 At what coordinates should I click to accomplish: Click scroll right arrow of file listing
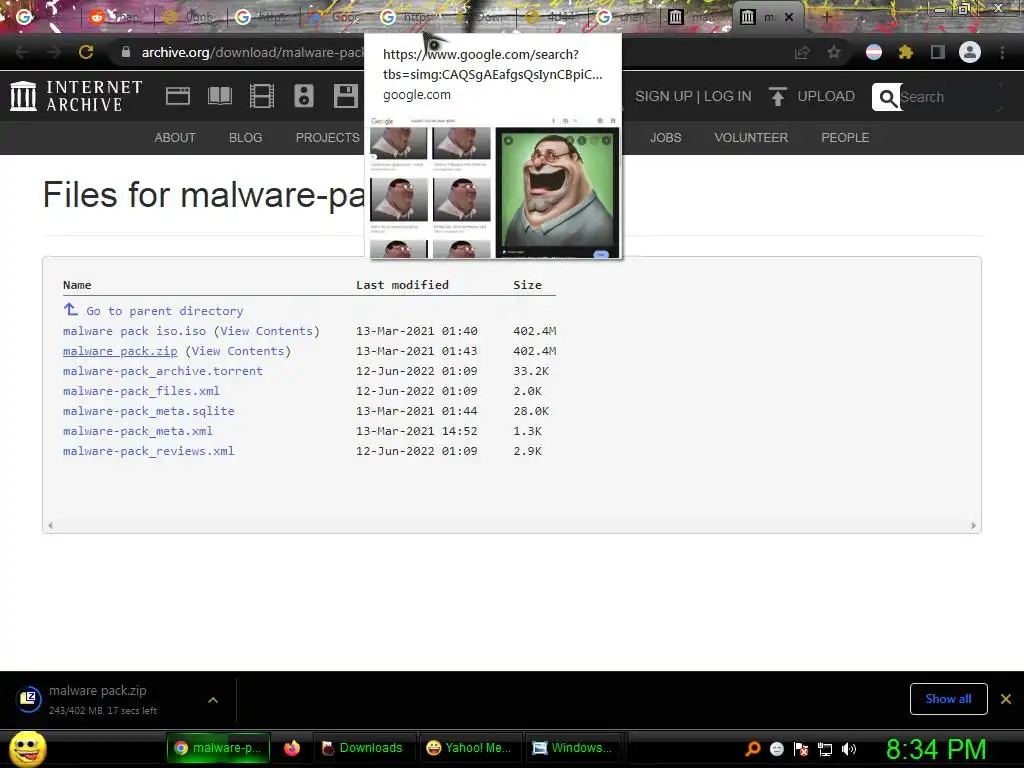coord(973,525)
